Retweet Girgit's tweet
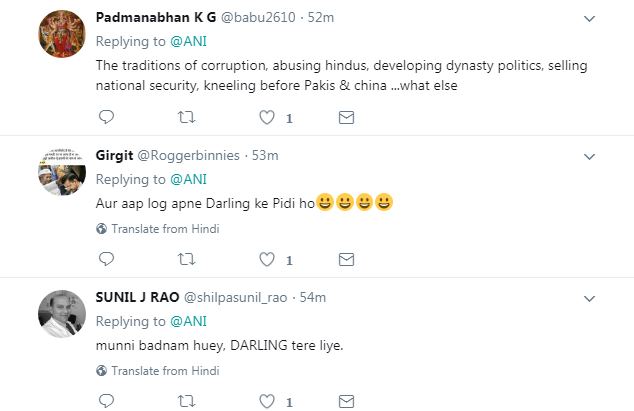The width and height of the screenshot is (634, 411). tap(185, 260)
